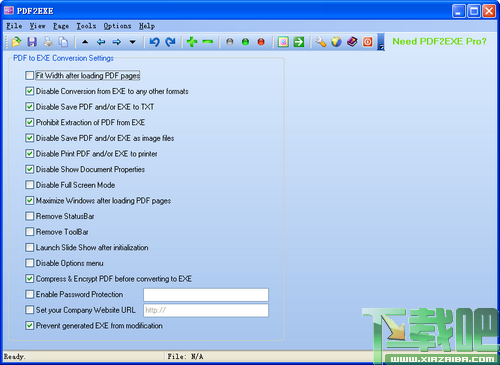Click the black down arrow toolbar icon

point(132,42)
